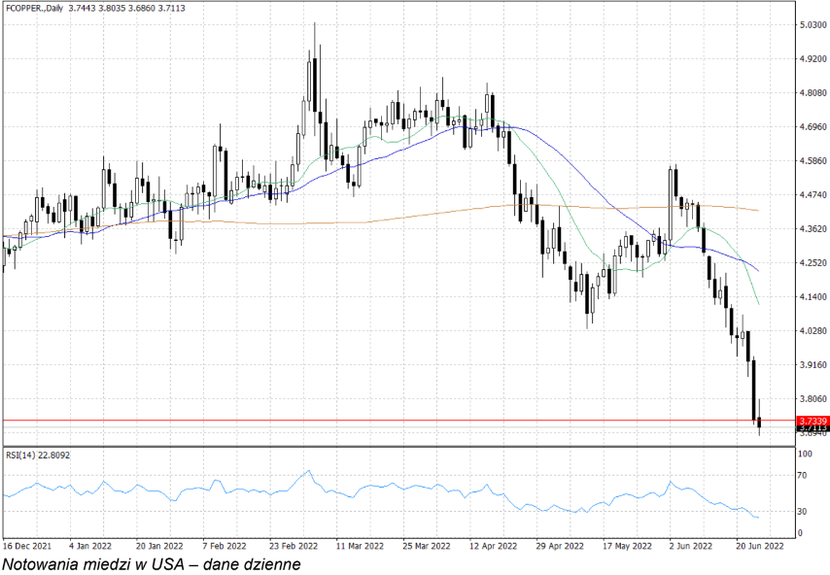Click the 4.4740 price axis label
830x575 pixels.
coord(811,195)
